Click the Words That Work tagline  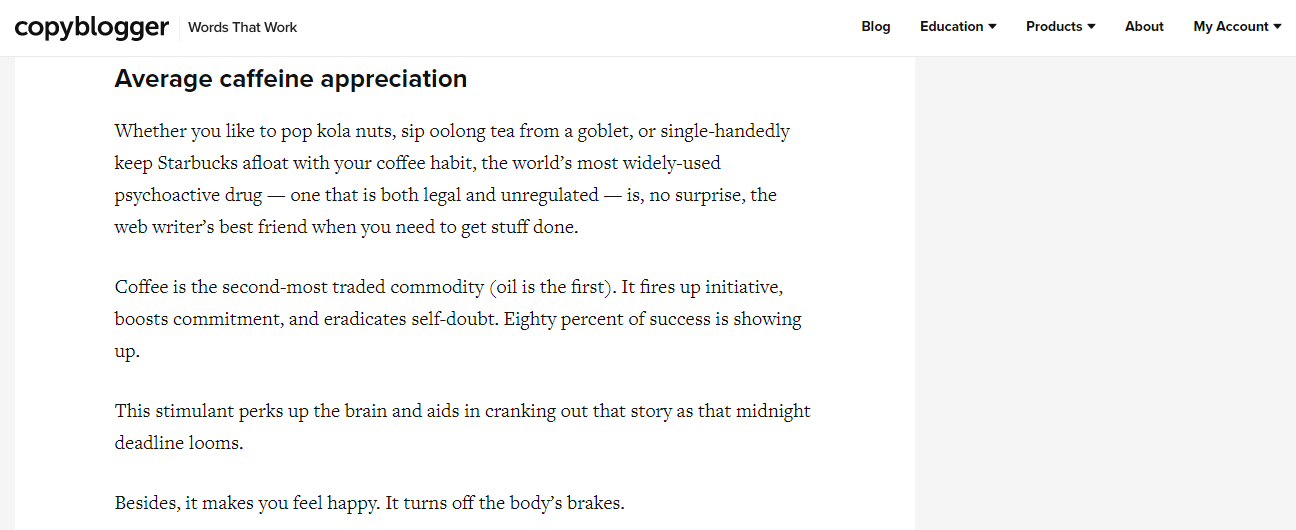pos(243,27)
